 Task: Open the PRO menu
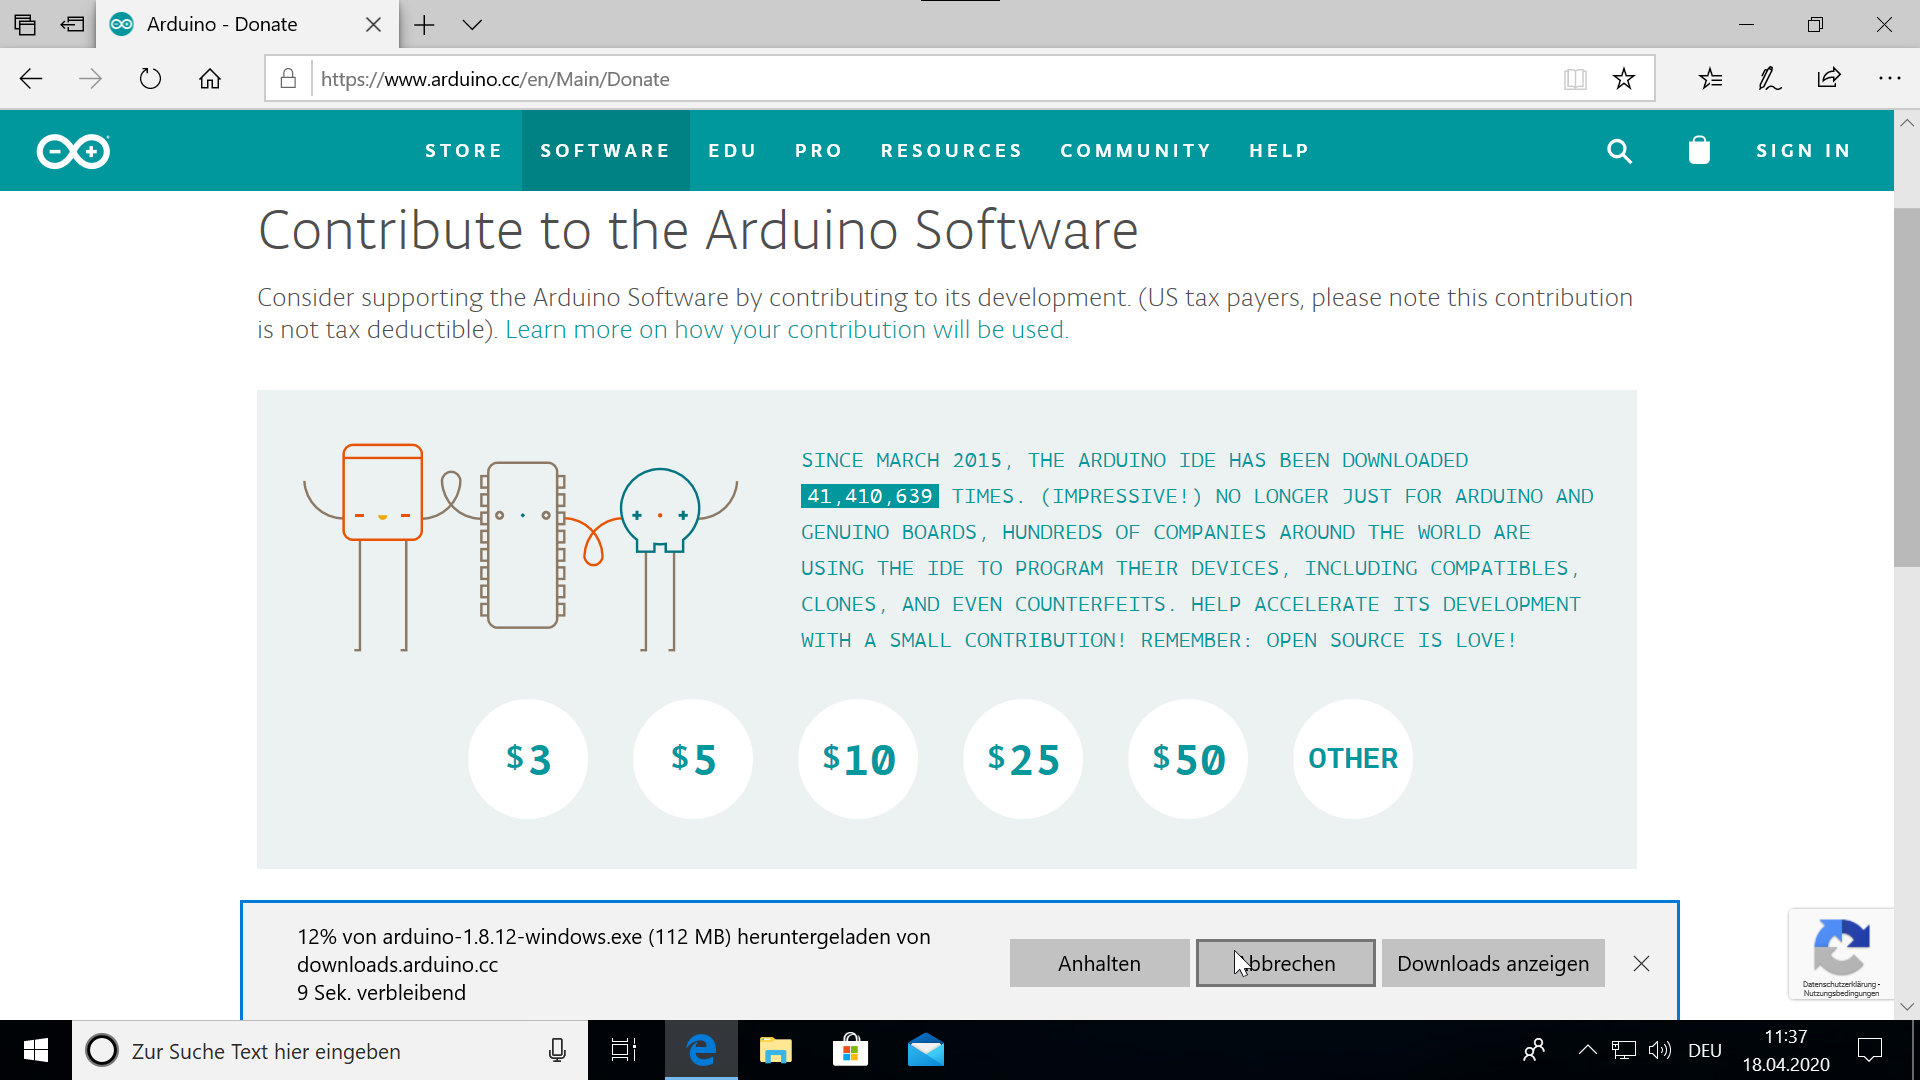pos(819,151)
